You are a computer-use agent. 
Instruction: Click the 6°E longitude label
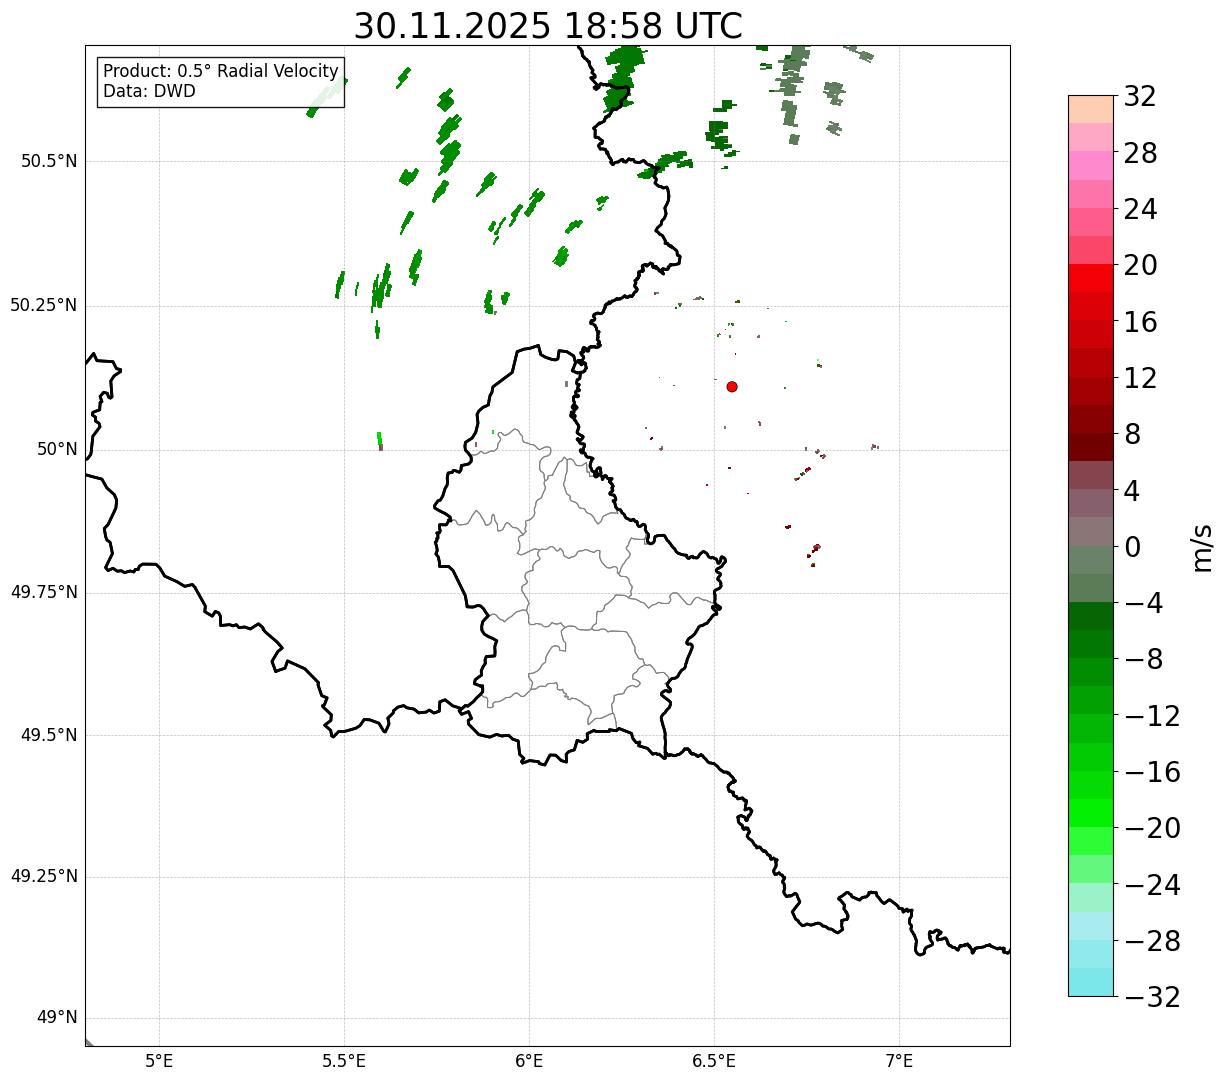[x=529, y=1061]
